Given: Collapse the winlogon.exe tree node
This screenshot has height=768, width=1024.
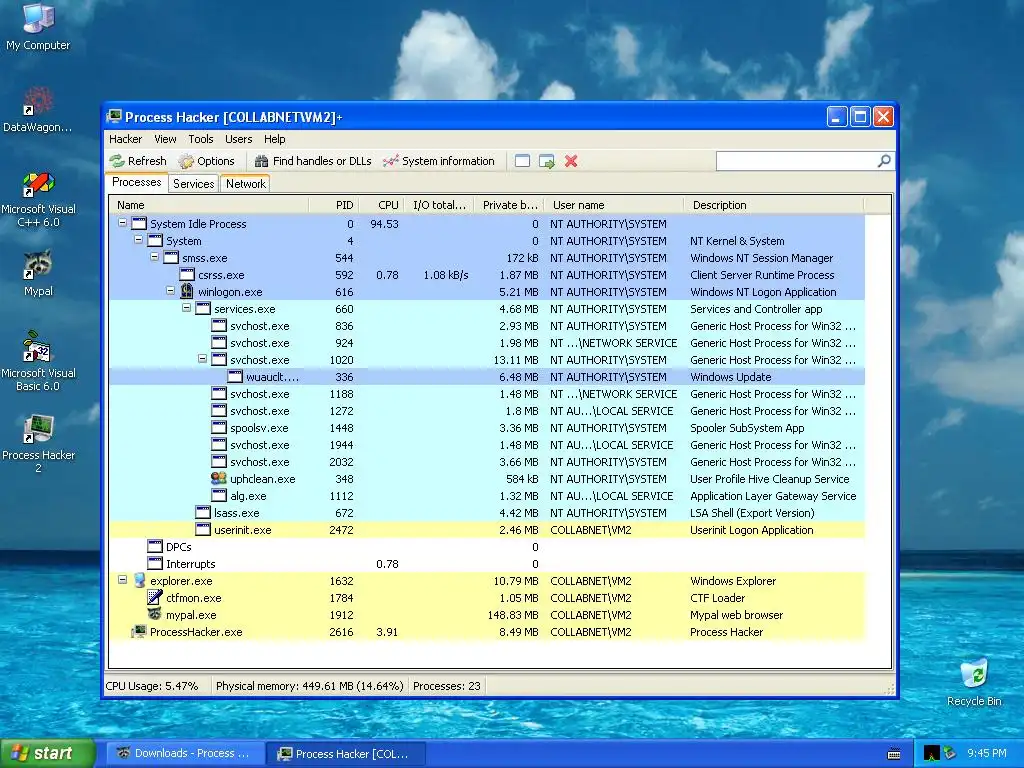Looking at the screenshot, I should coord(170,291).
